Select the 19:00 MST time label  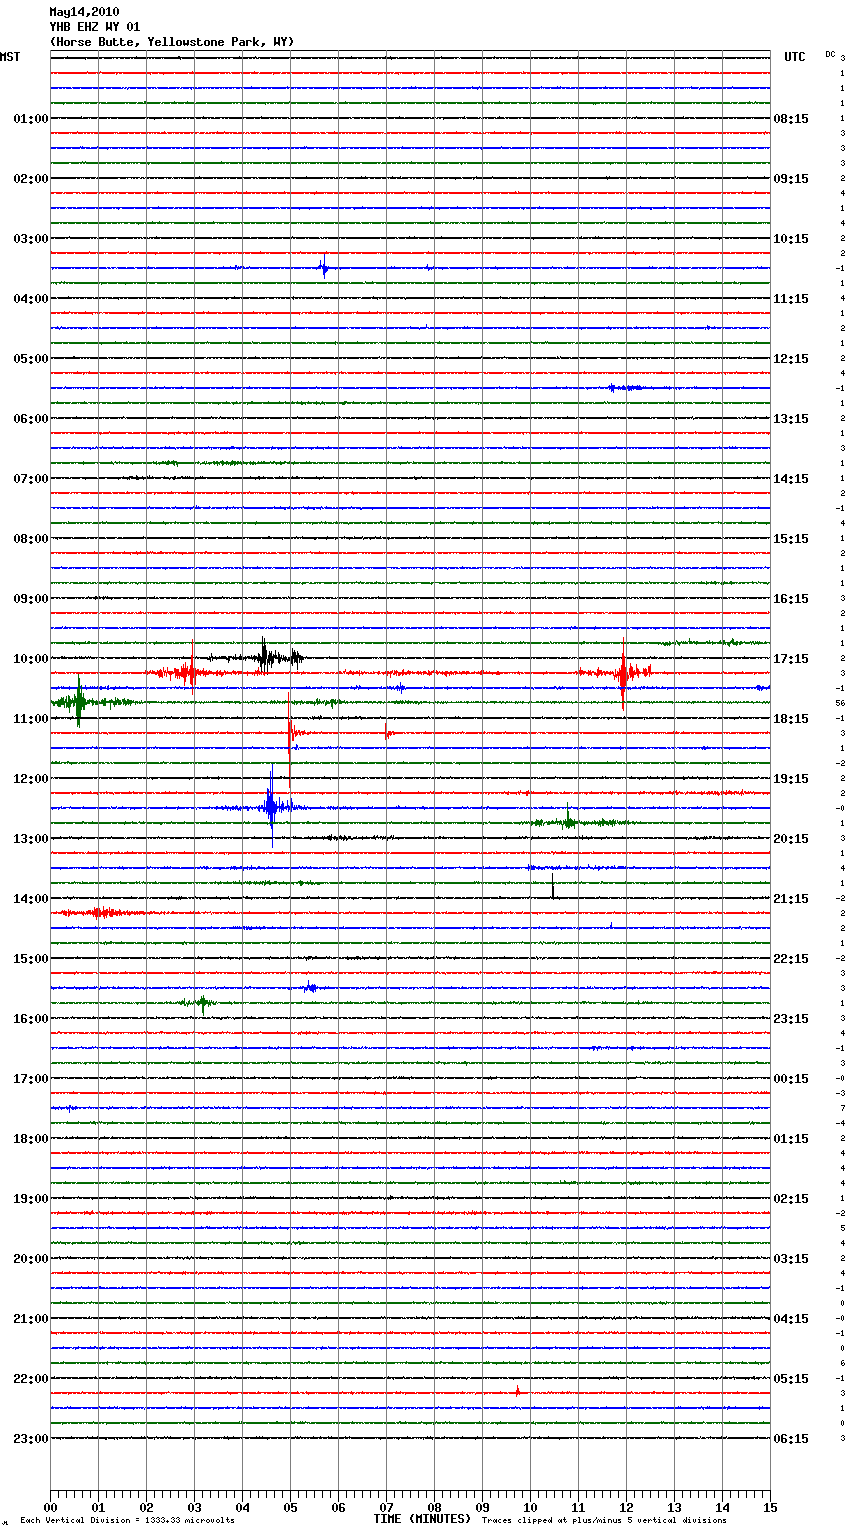click(x=30, y=1199)
